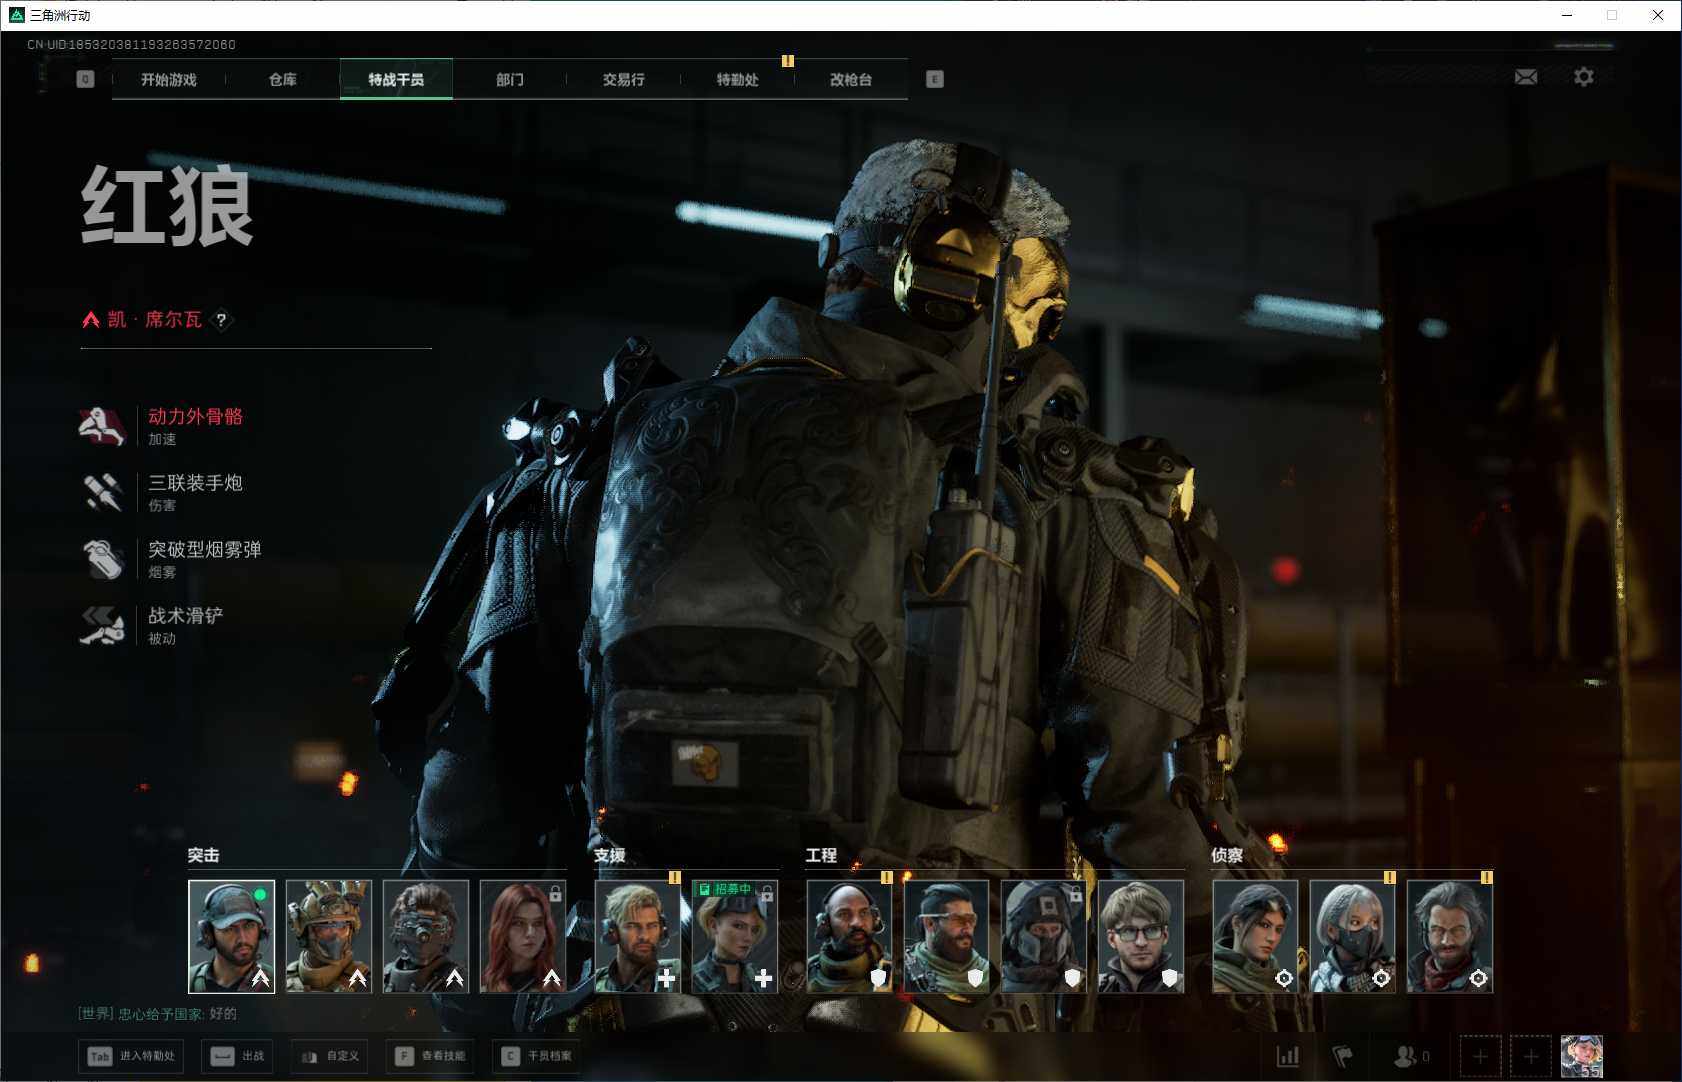Viewport: 1682px width, 1082px height.
Task: Select the 突破型烟雾弹 smoke grenade icon
Action: [x=101, y=559]
